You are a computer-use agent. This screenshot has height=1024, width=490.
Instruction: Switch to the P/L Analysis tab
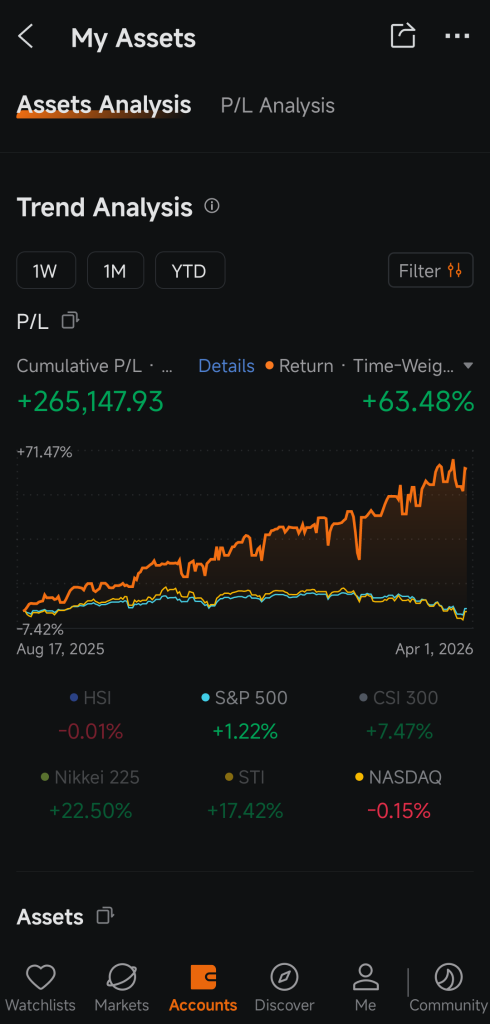[x=278, y=106]
